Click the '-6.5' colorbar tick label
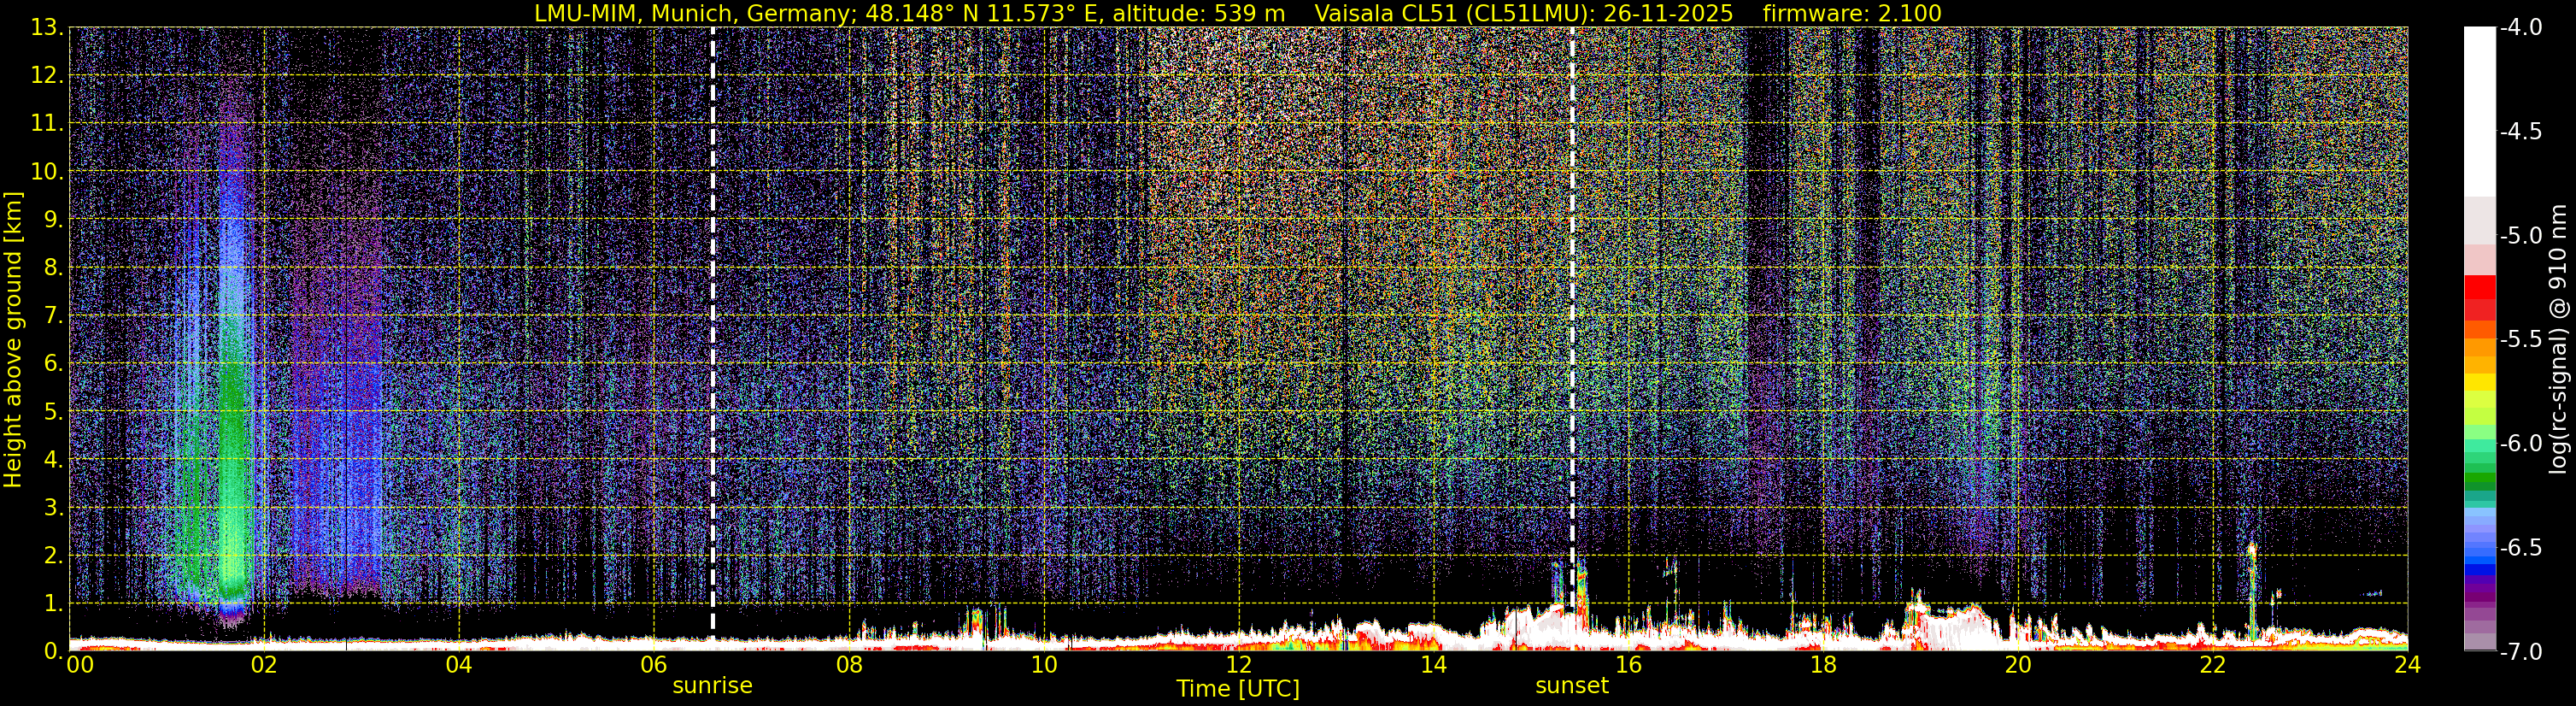The width and height of the screenshot is (2576, 706). 2520,548
